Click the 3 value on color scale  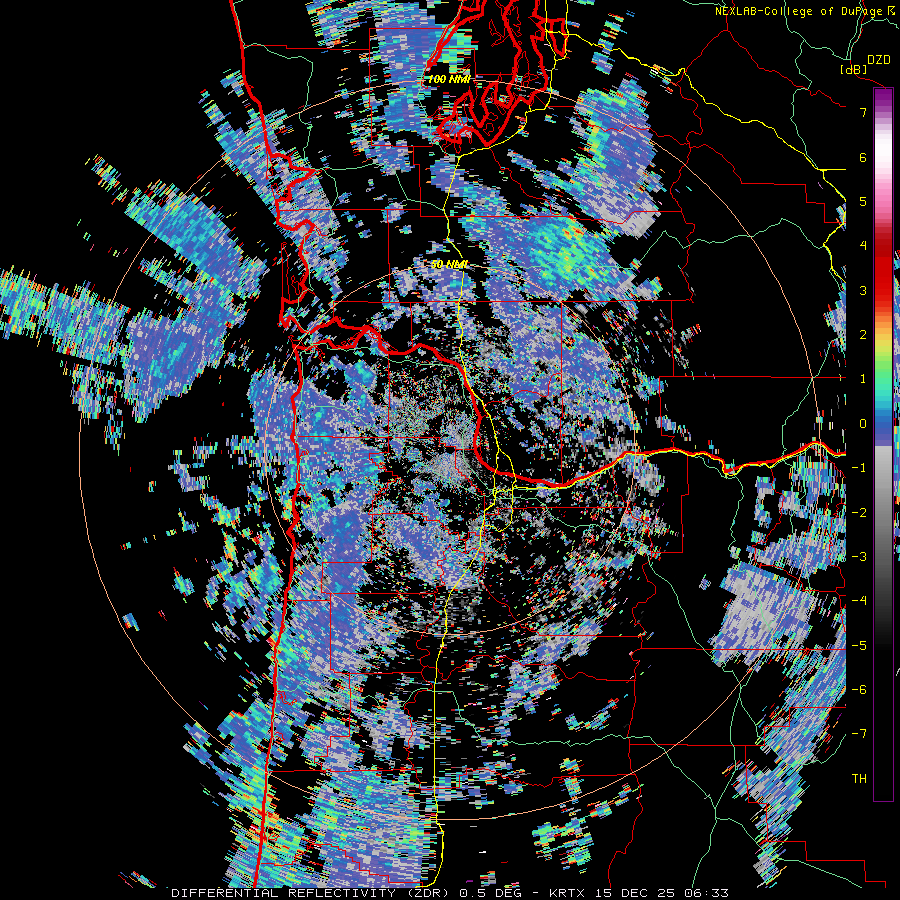(x=863, y=290)
